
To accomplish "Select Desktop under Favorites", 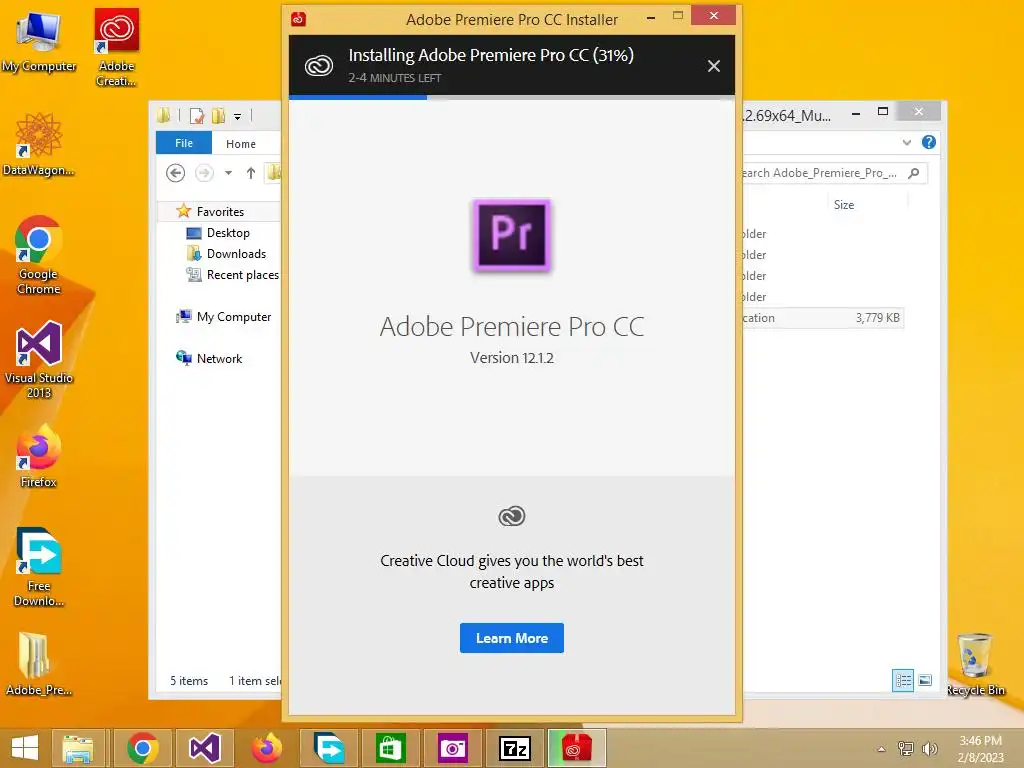I will coord(228,232).
